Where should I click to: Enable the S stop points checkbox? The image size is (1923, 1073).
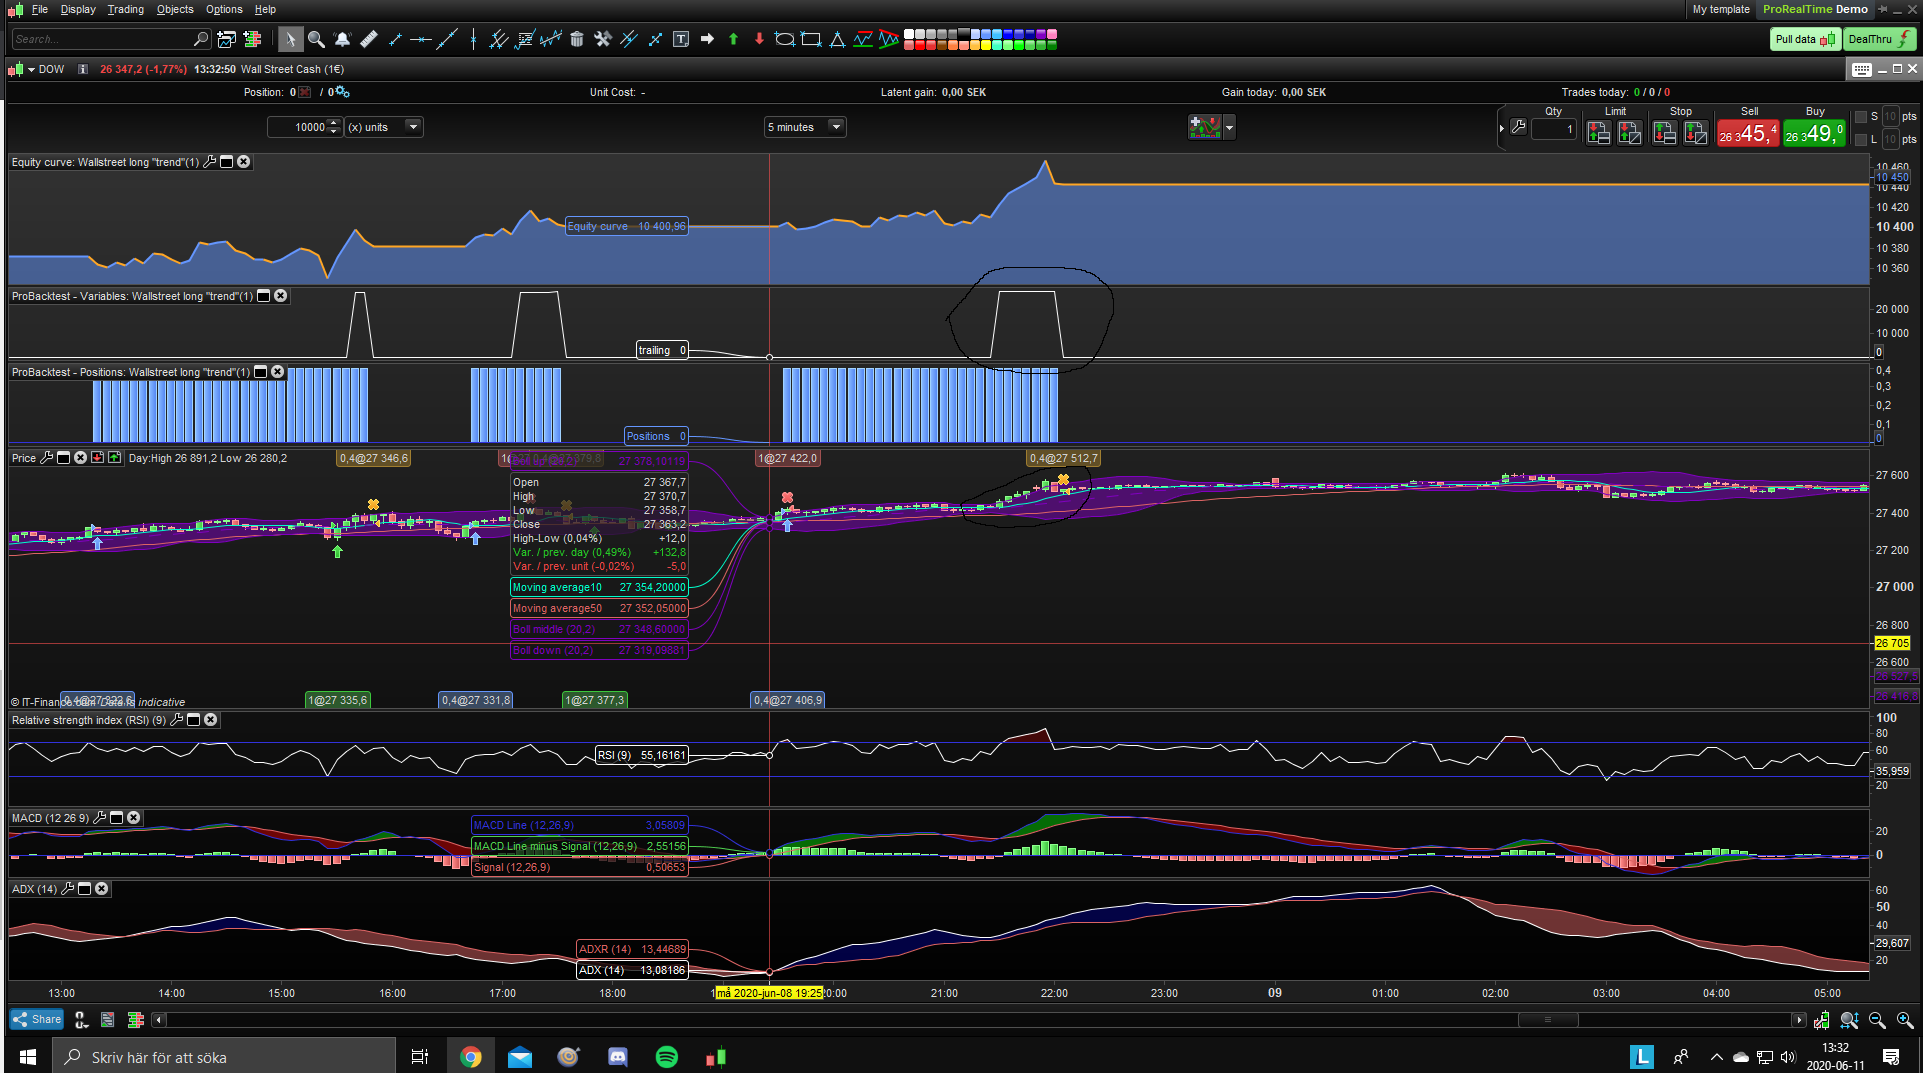point(1861,117)
